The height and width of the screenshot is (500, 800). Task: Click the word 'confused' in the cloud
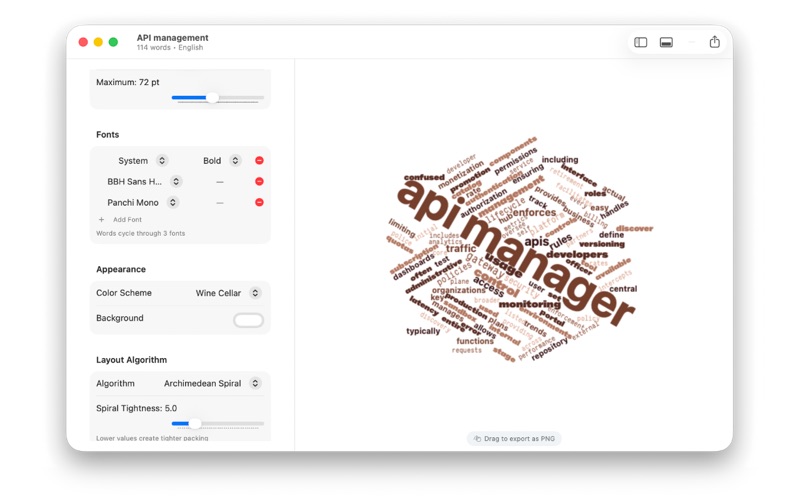[424, 178]
